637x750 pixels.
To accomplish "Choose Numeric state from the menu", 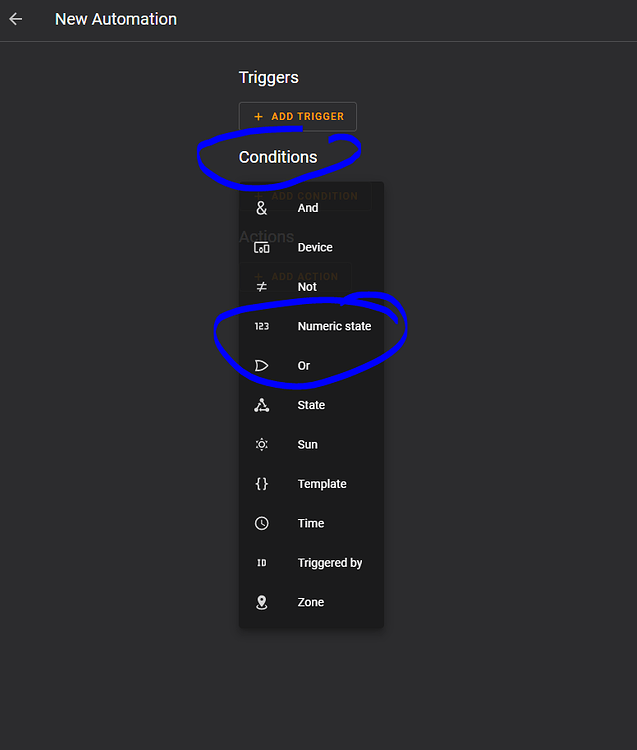I will point(334,326).
